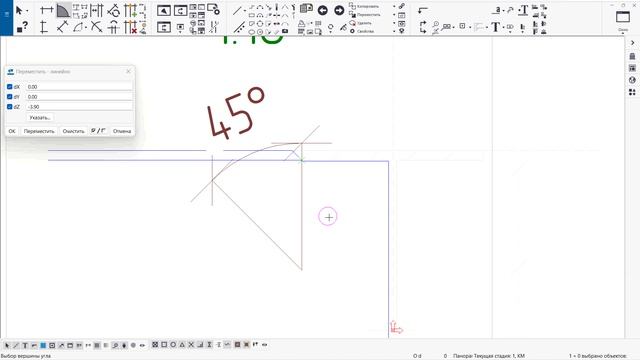
Task: Click the four-squares icon on right sidebar
Action: (x=632, y=92)
